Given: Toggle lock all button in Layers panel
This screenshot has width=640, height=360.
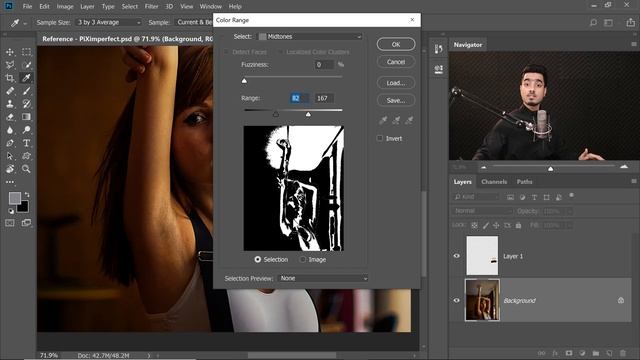Looking at the screenshot, I should click(518, 225).
